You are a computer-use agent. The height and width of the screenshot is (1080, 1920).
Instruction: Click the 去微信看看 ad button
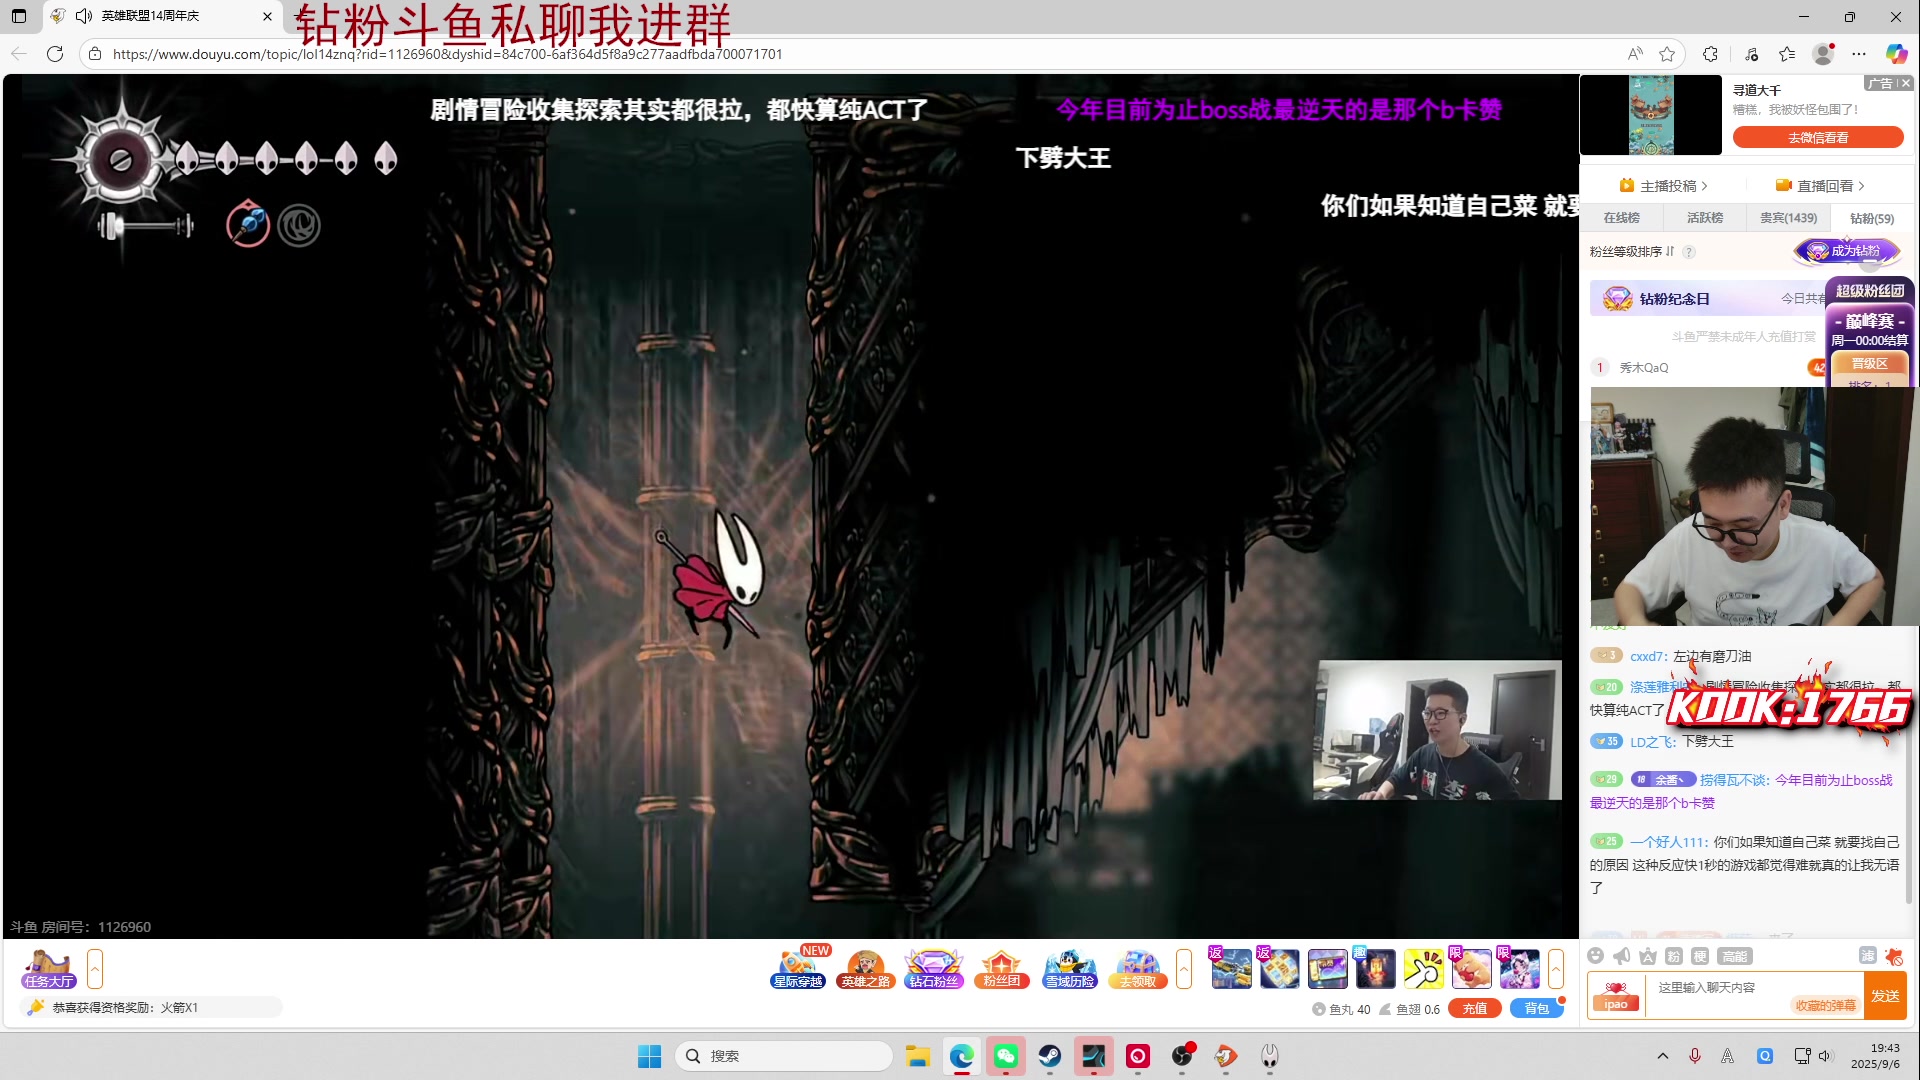(1818, 137)
